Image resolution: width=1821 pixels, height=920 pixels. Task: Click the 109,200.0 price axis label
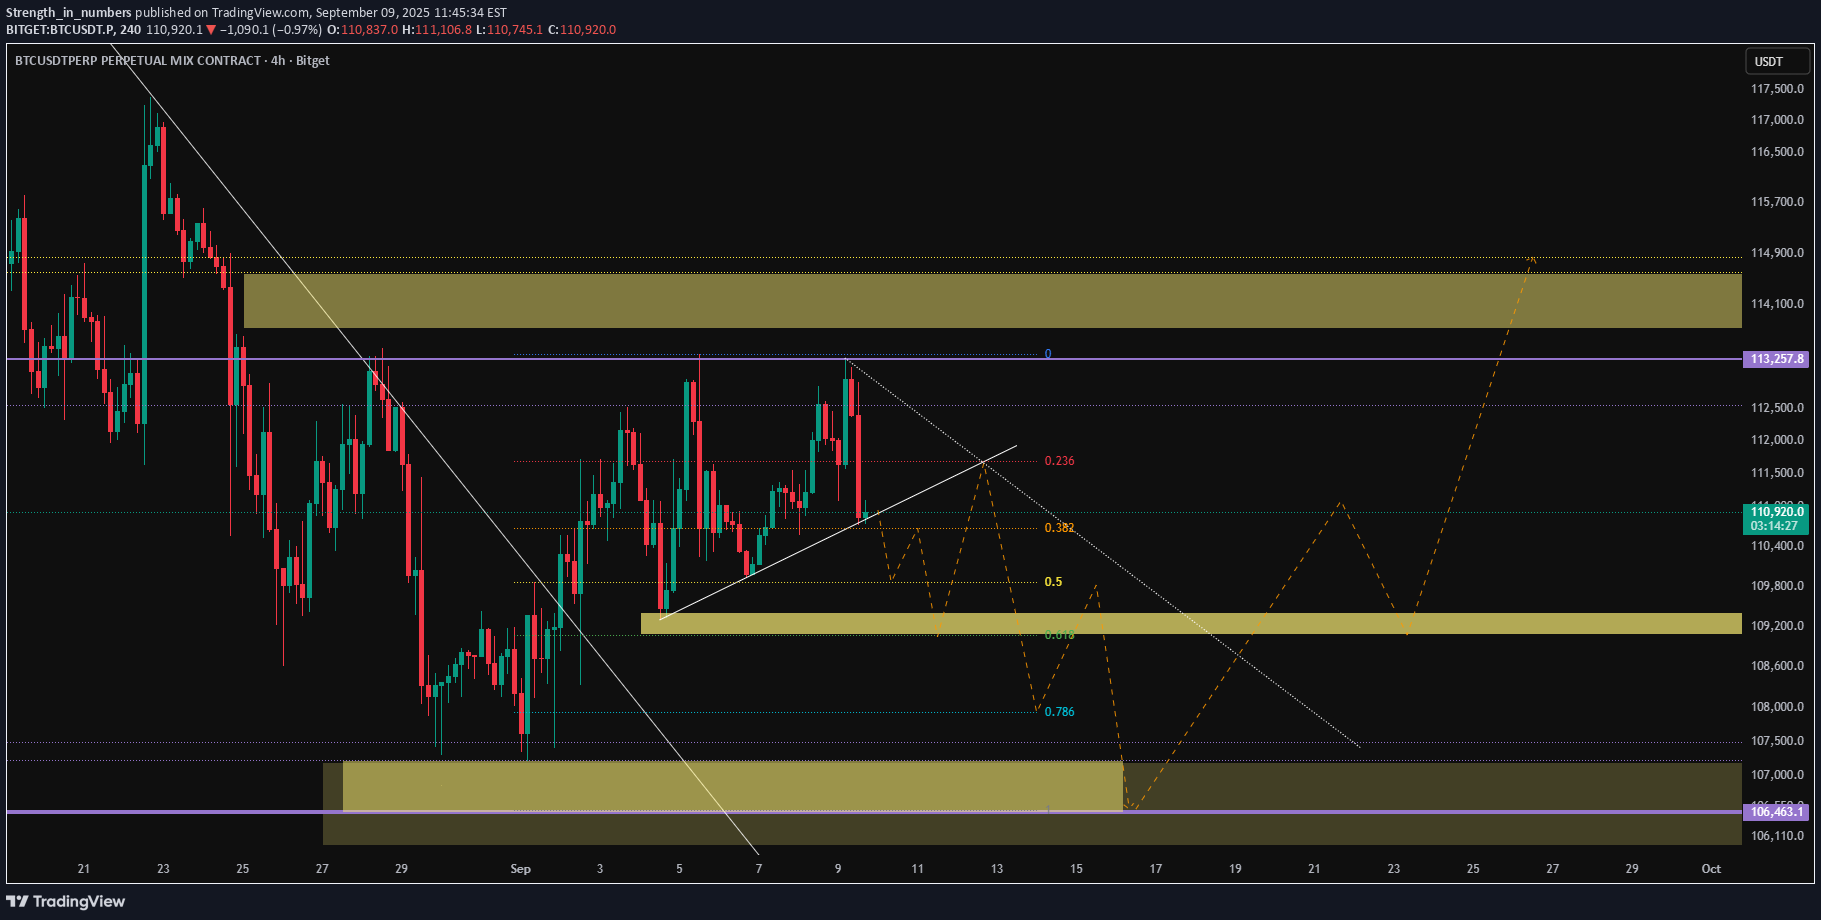click(1777, 626)
